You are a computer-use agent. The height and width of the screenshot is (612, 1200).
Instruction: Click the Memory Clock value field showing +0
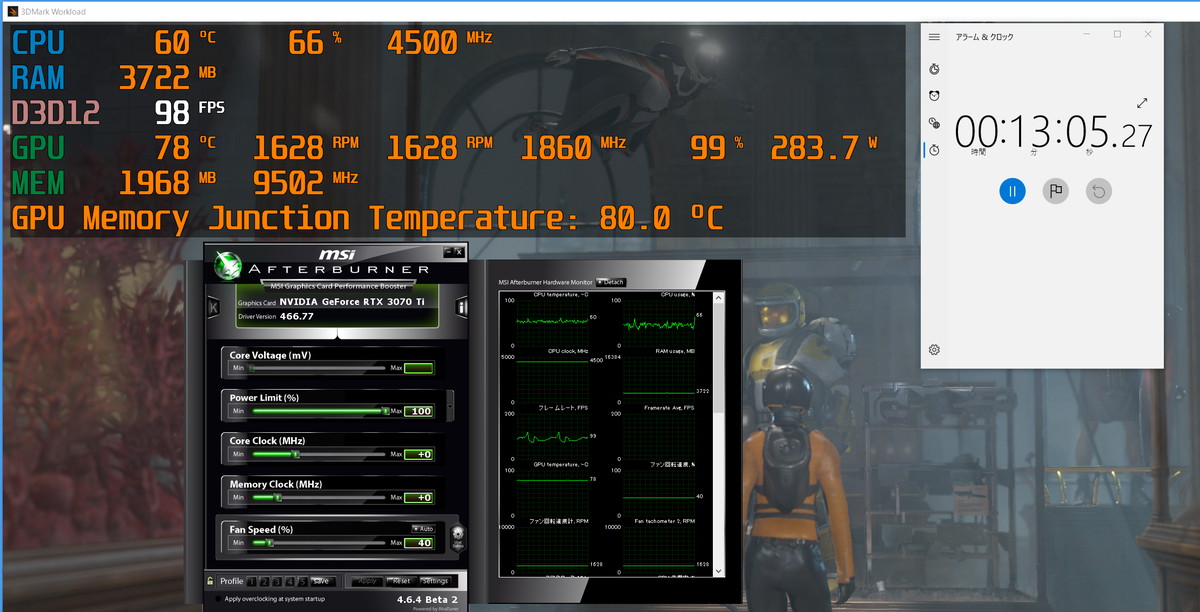pos(419,497)
